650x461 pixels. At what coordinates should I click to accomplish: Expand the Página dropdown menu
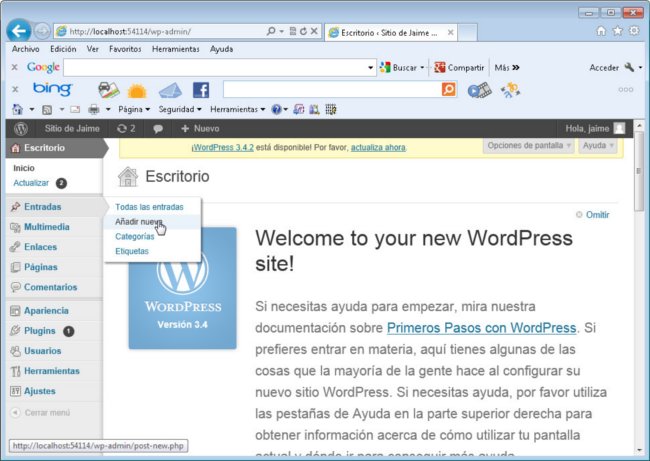(x=134, y=109)
